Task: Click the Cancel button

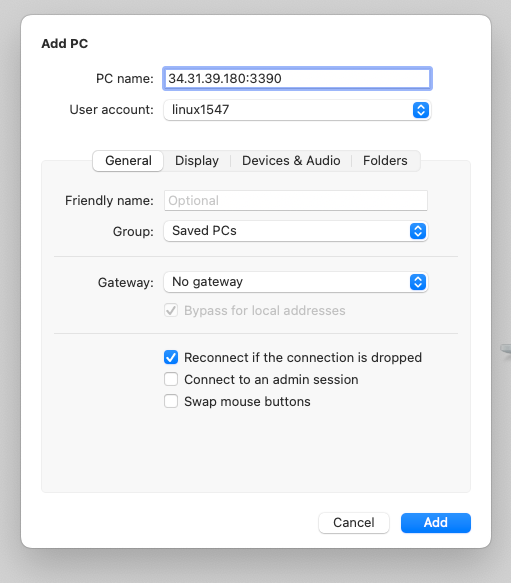Action: pos(354,523)
